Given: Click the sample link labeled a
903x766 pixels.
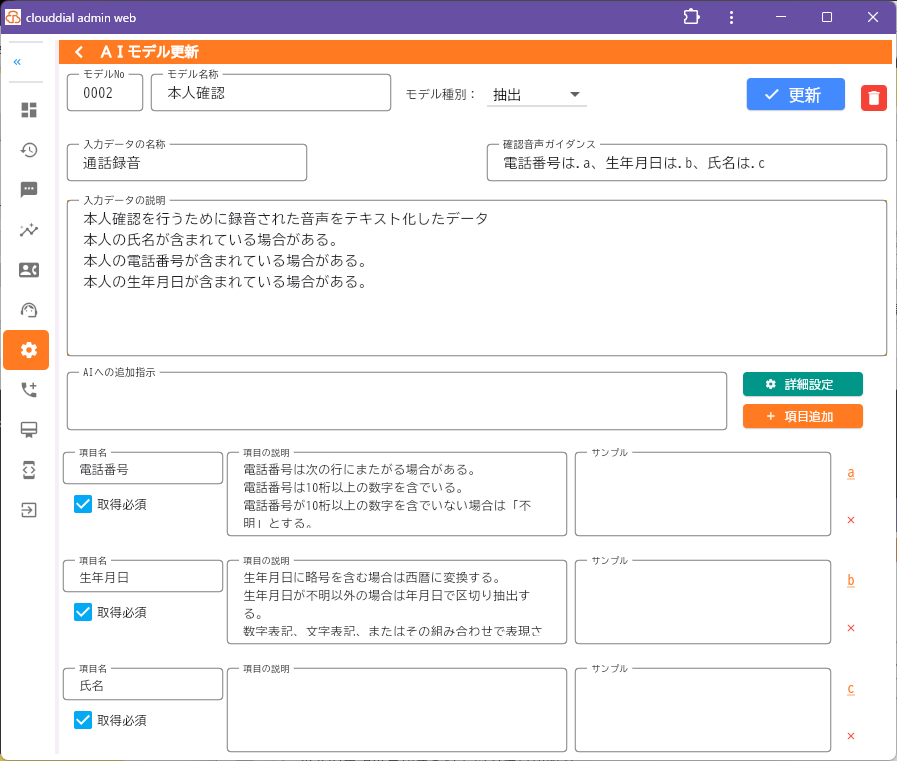Looking at the screenshot, I should pos(851,471).
